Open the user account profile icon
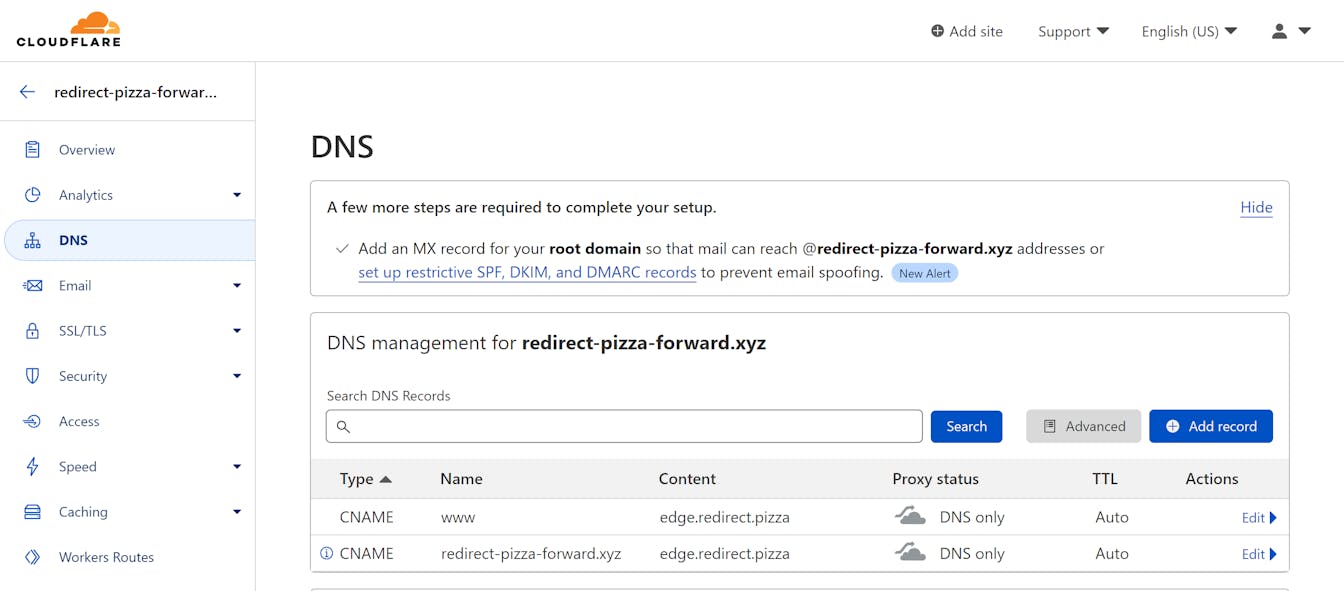 (1279, 31)
